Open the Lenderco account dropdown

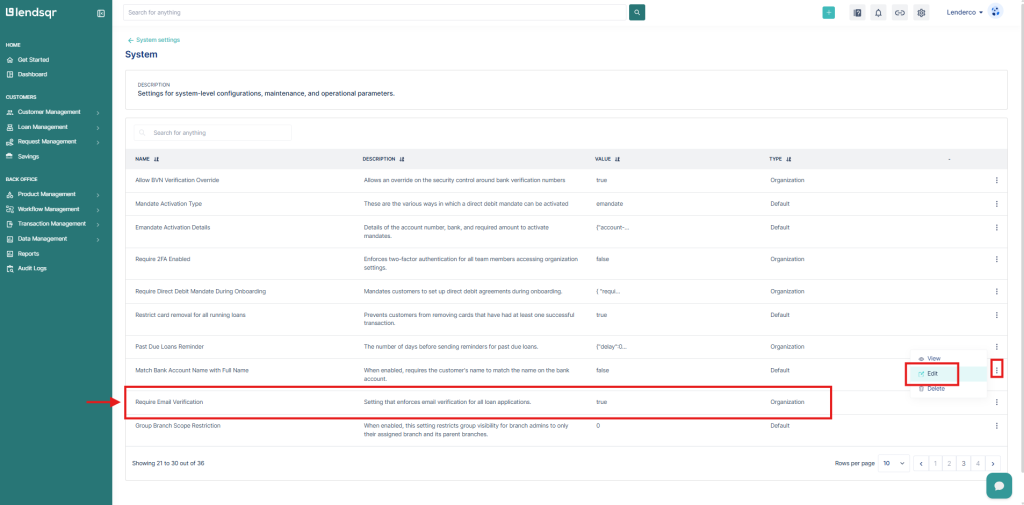click(965, 13)
